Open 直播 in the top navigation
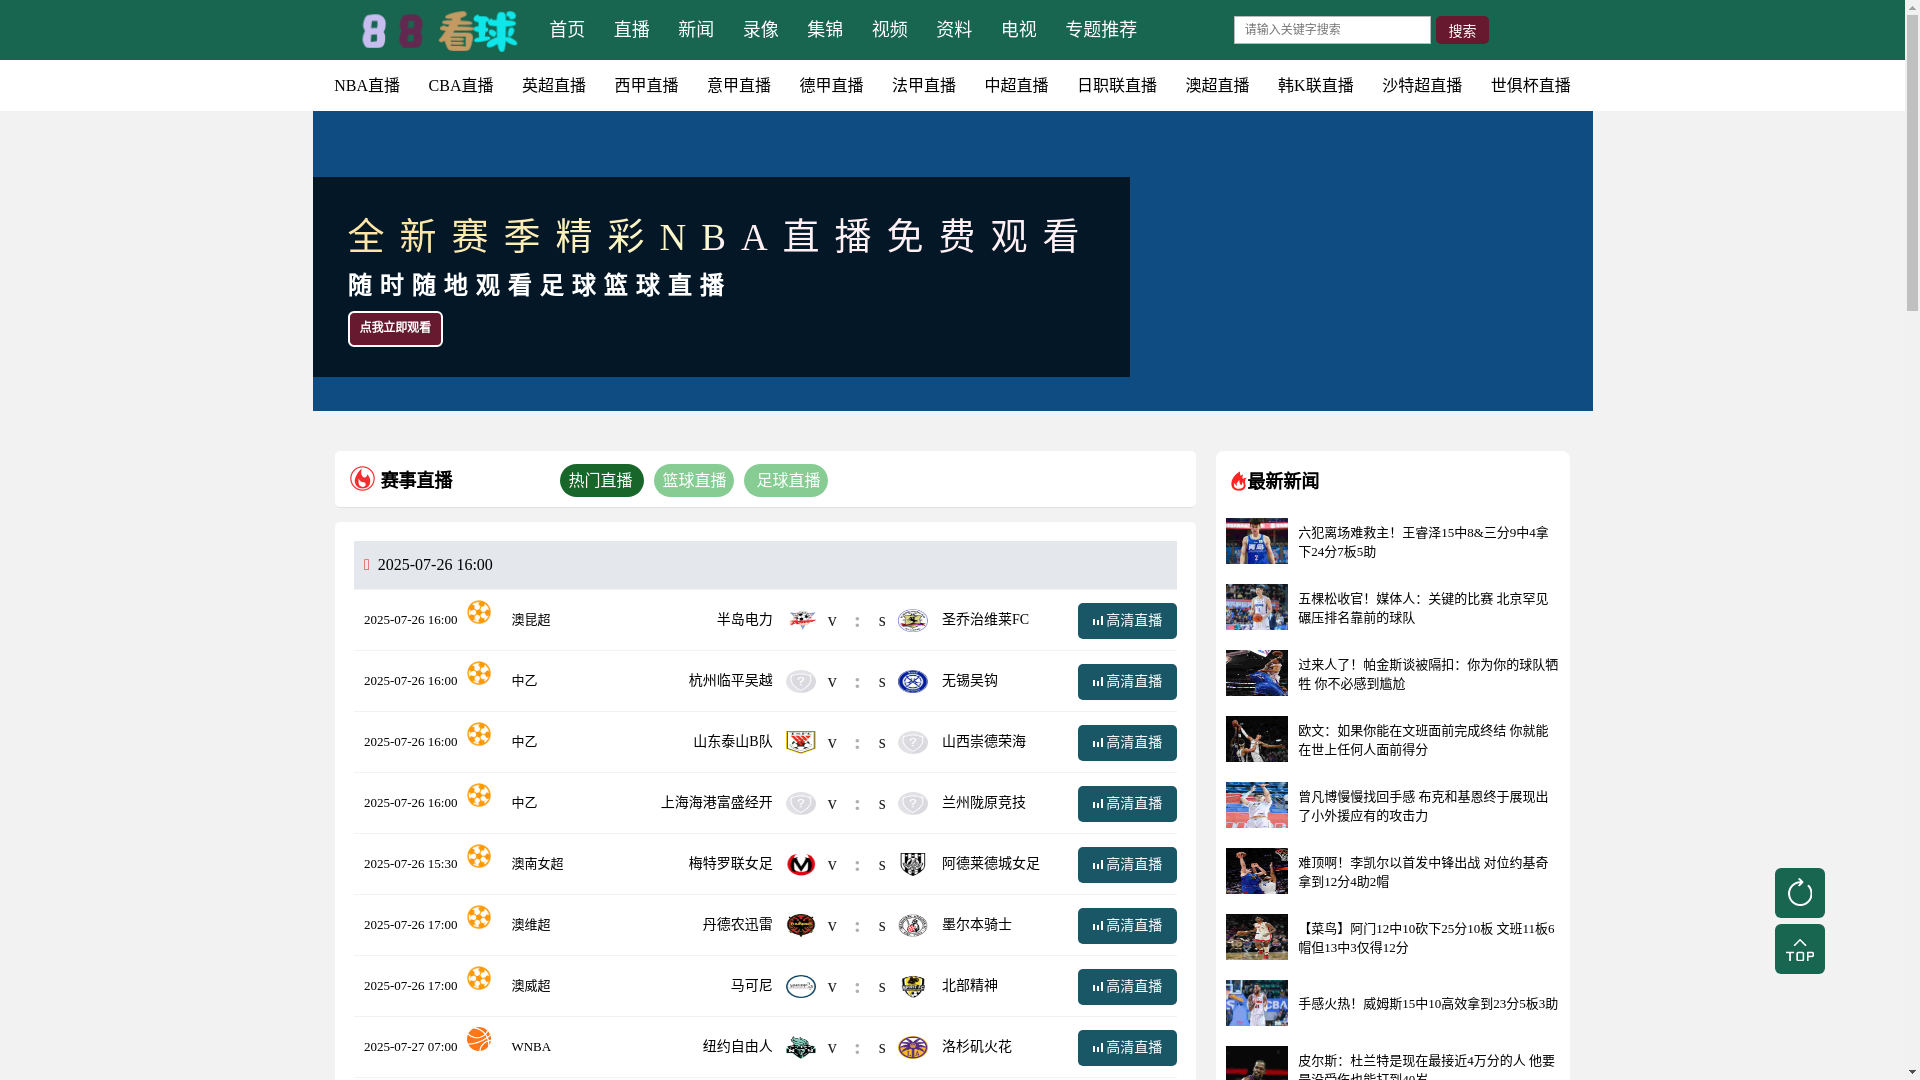This screenshot has height=1080, width=1920. point(631,30)
